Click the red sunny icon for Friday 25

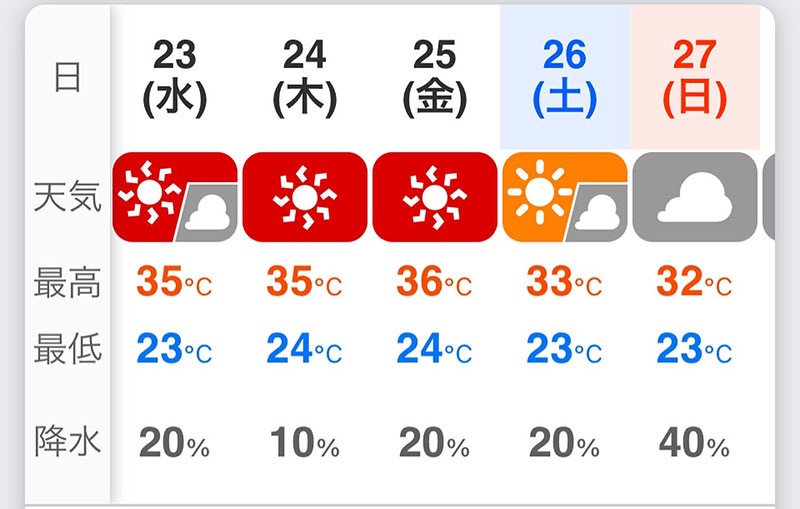coord(434,197)
